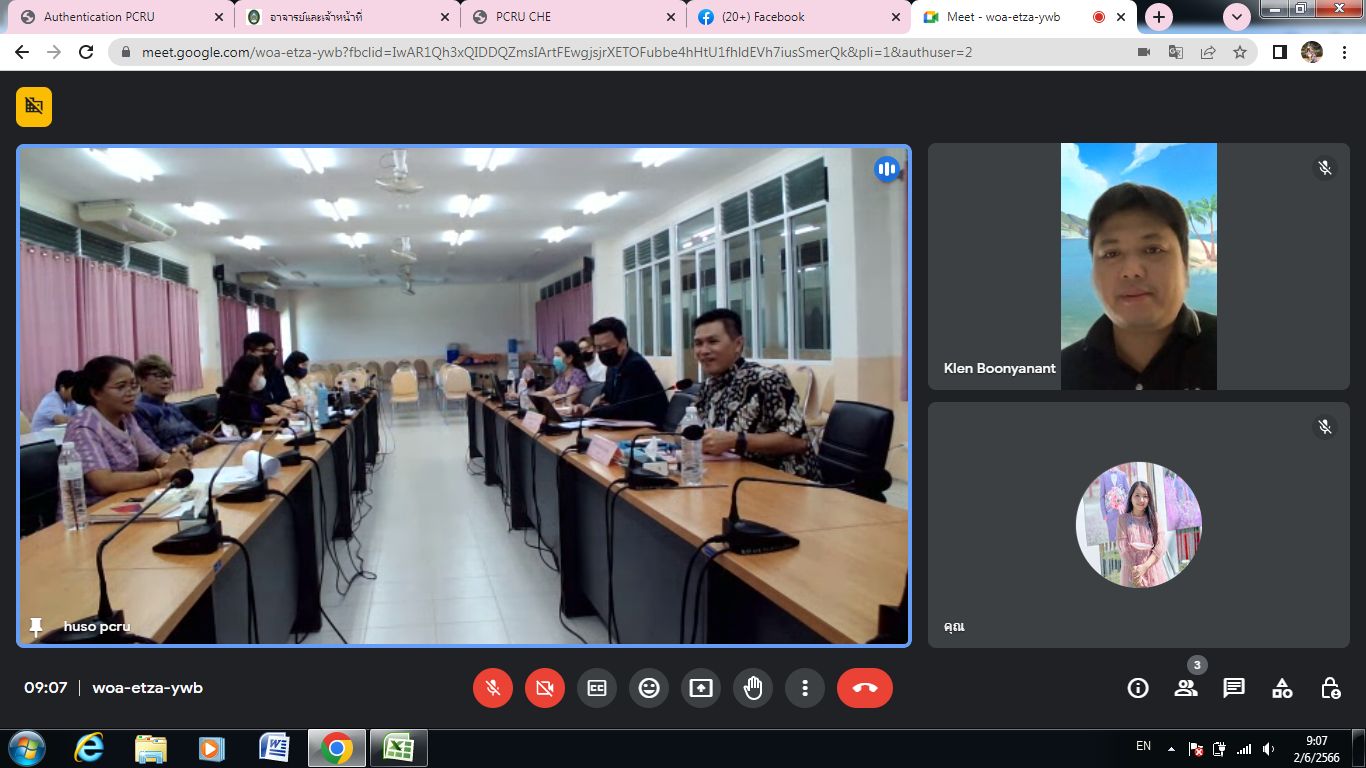
Task: Click the Present now screen share icon
Action: pos(701,688)
